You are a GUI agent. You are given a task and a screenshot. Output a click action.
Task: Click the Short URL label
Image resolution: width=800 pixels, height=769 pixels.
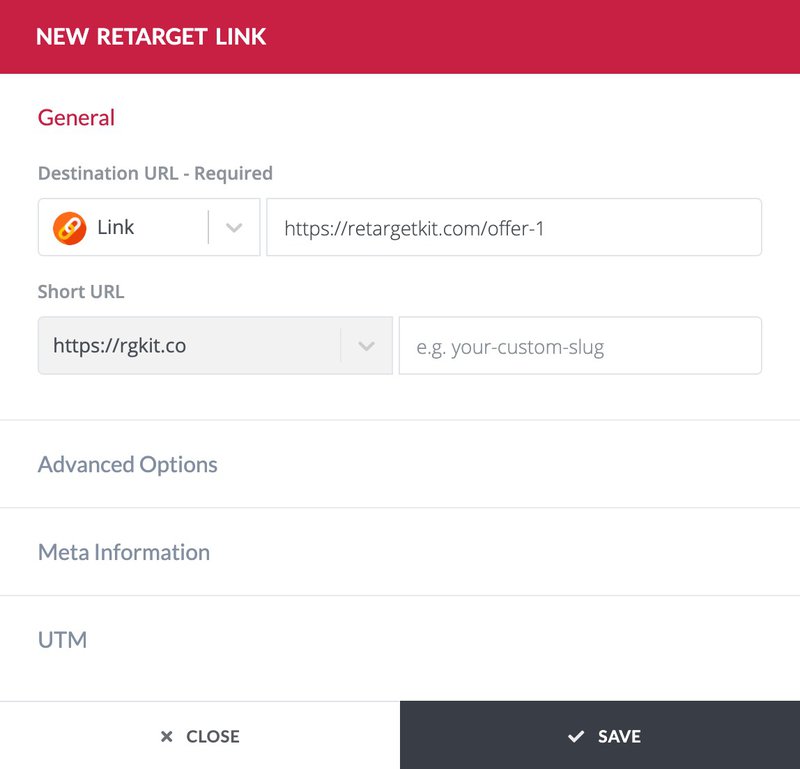81,292
